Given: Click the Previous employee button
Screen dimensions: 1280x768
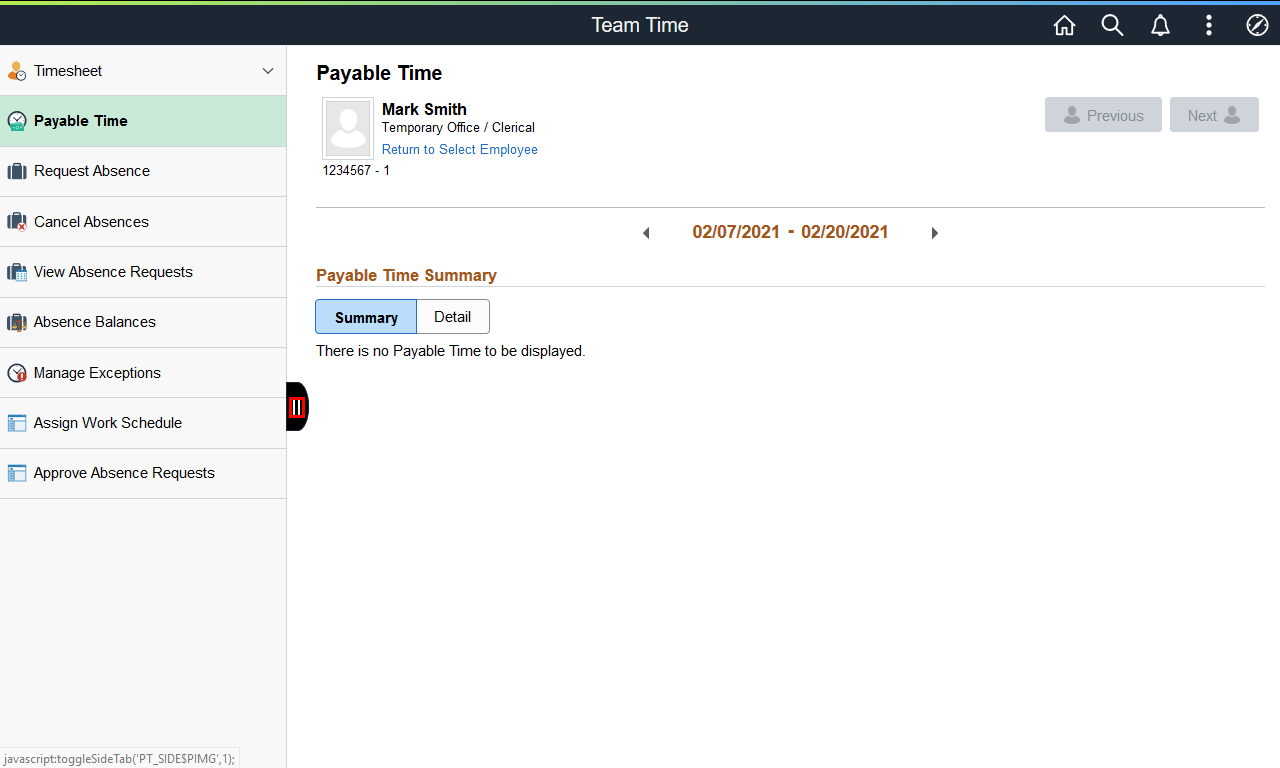Looking at the screenshot, I should click(1103, 115).
